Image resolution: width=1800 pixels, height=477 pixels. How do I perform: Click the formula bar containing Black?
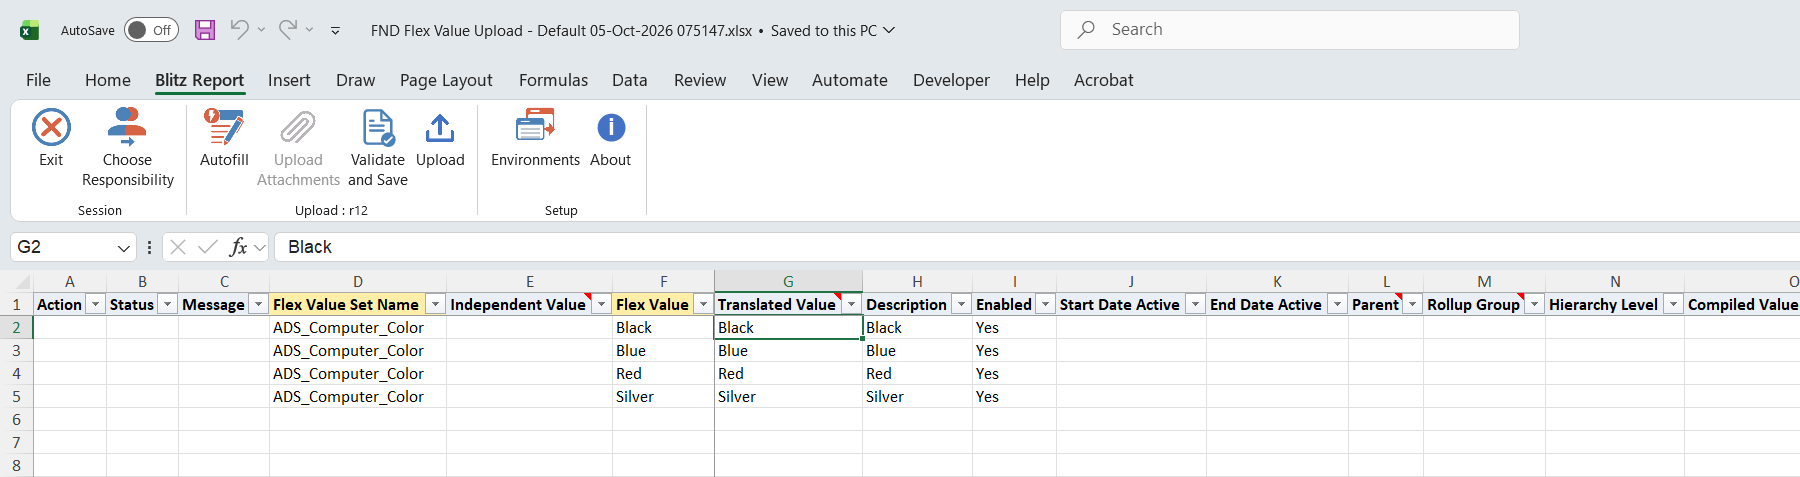click(1037, 247)
